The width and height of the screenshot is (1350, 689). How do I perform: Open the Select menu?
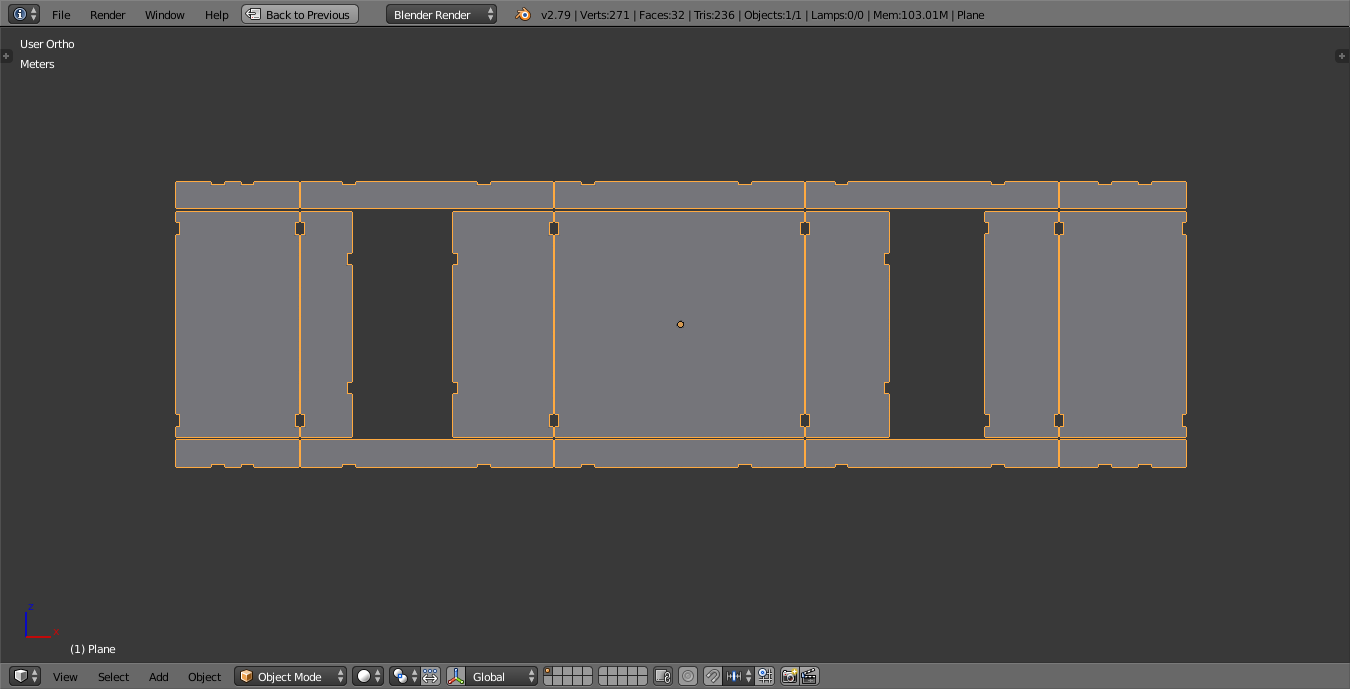point(114,677)
